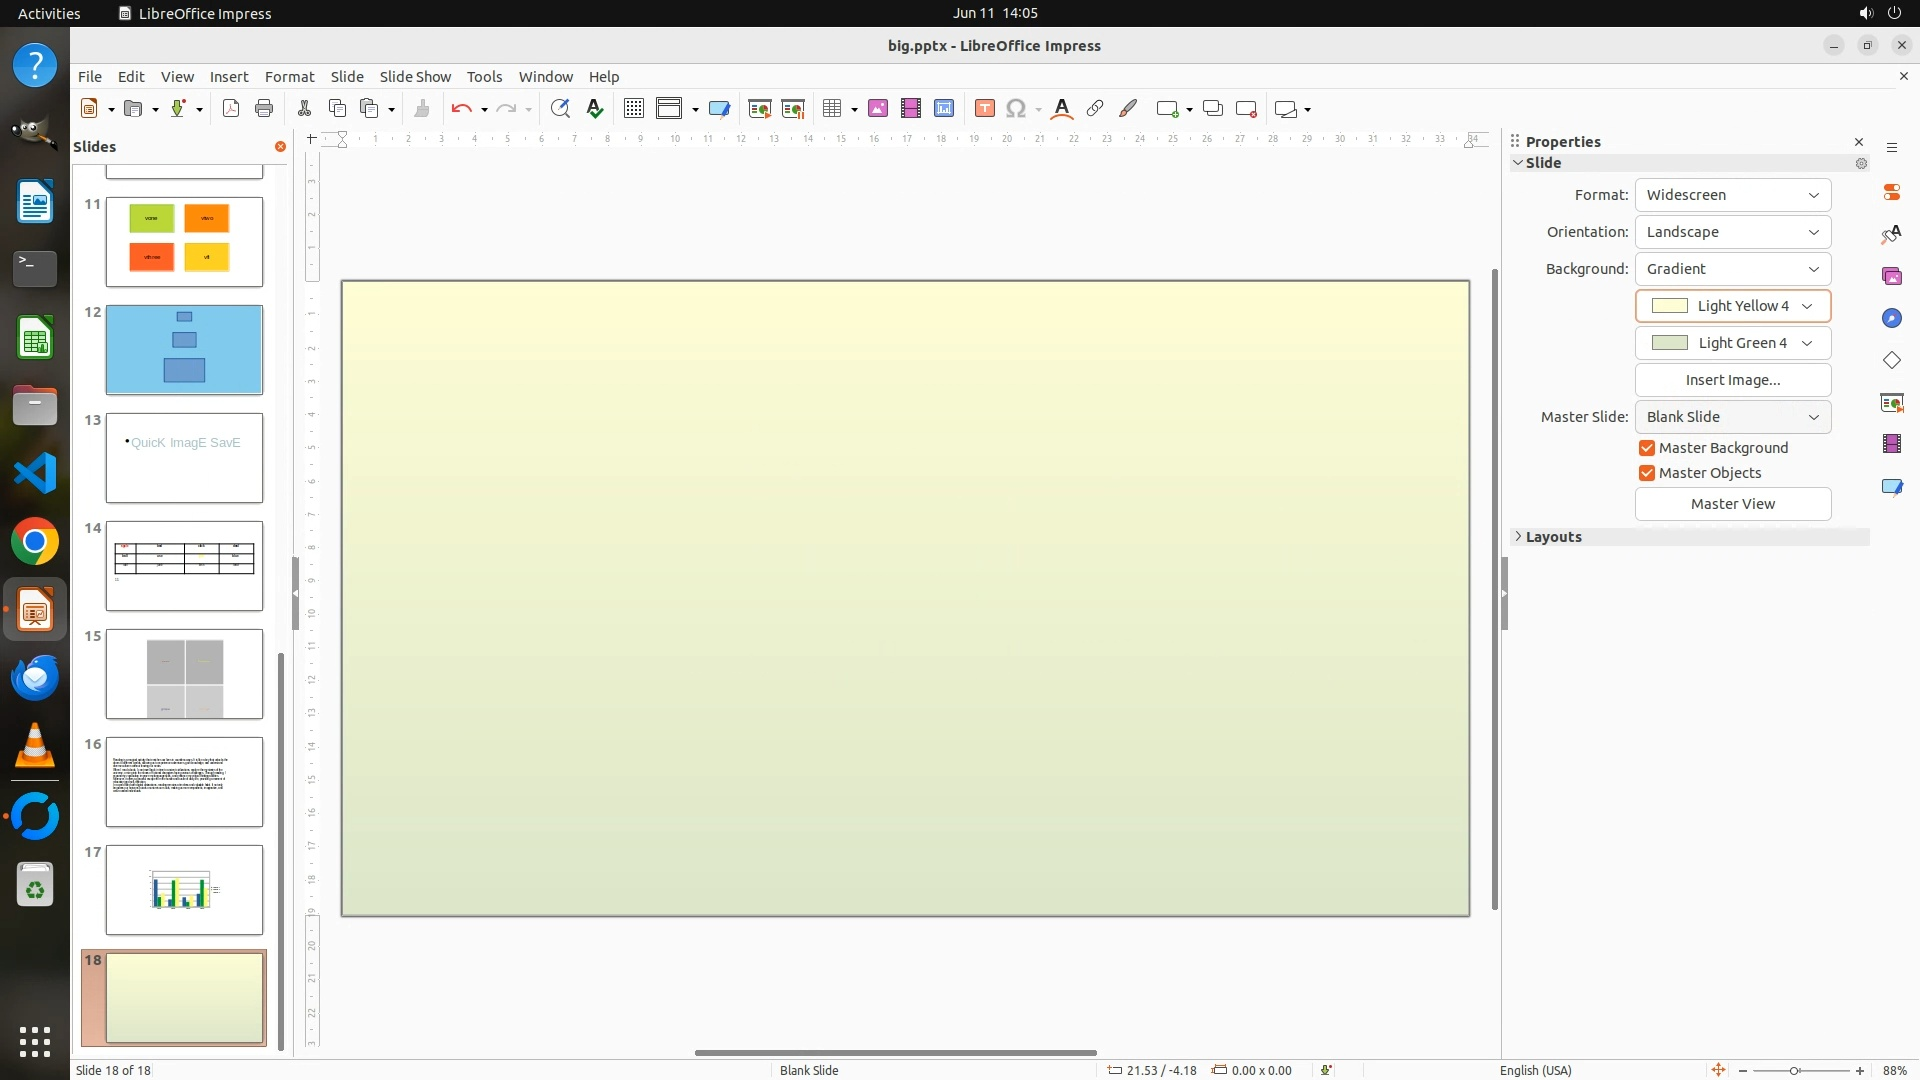This screenshot has width=1920, height=1080.
Task: Open the Light Yellow 4 color swatch
Action: 1732,306
